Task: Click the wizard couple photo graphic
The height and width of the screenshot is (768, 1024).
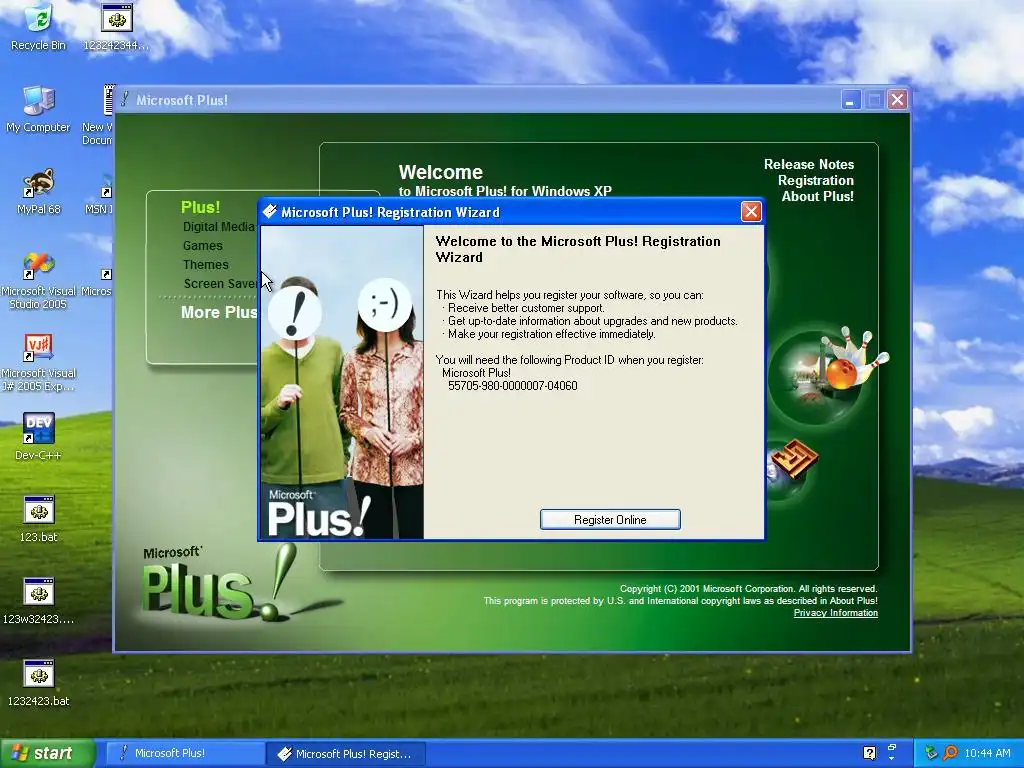Action: (x=342, y=383)
